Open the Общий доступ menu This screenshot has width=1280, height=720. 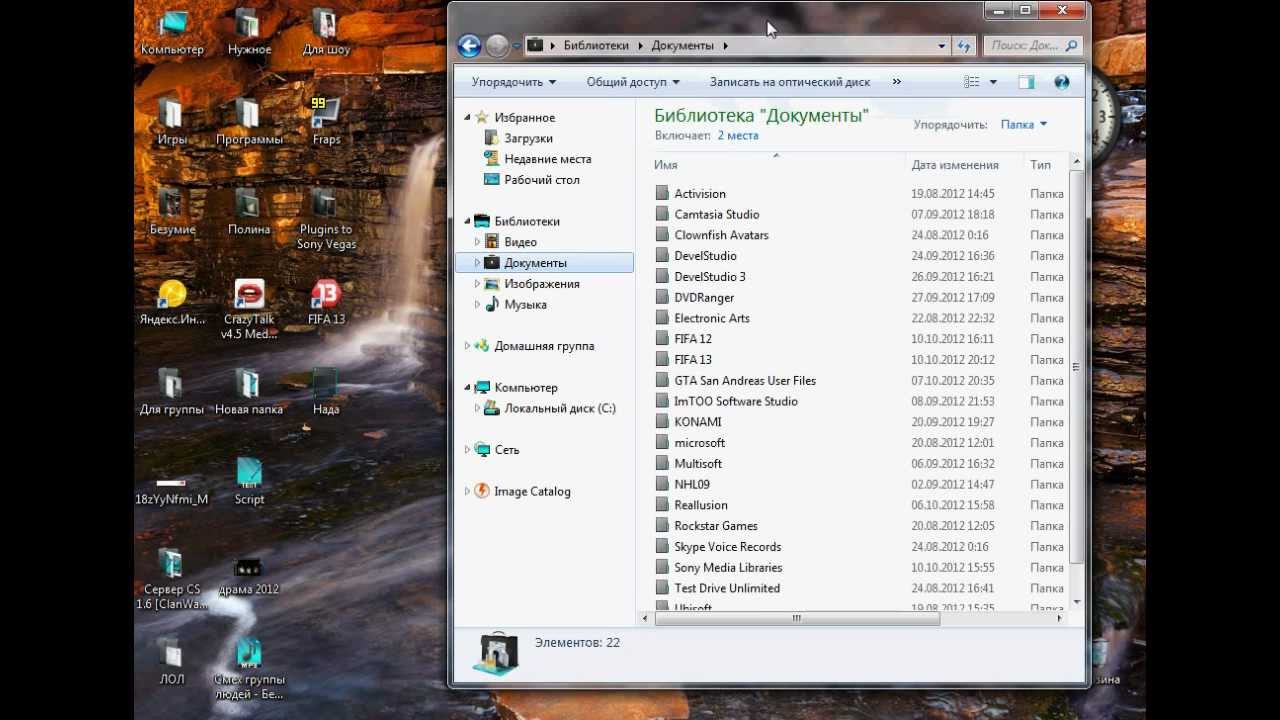(633, 82)
